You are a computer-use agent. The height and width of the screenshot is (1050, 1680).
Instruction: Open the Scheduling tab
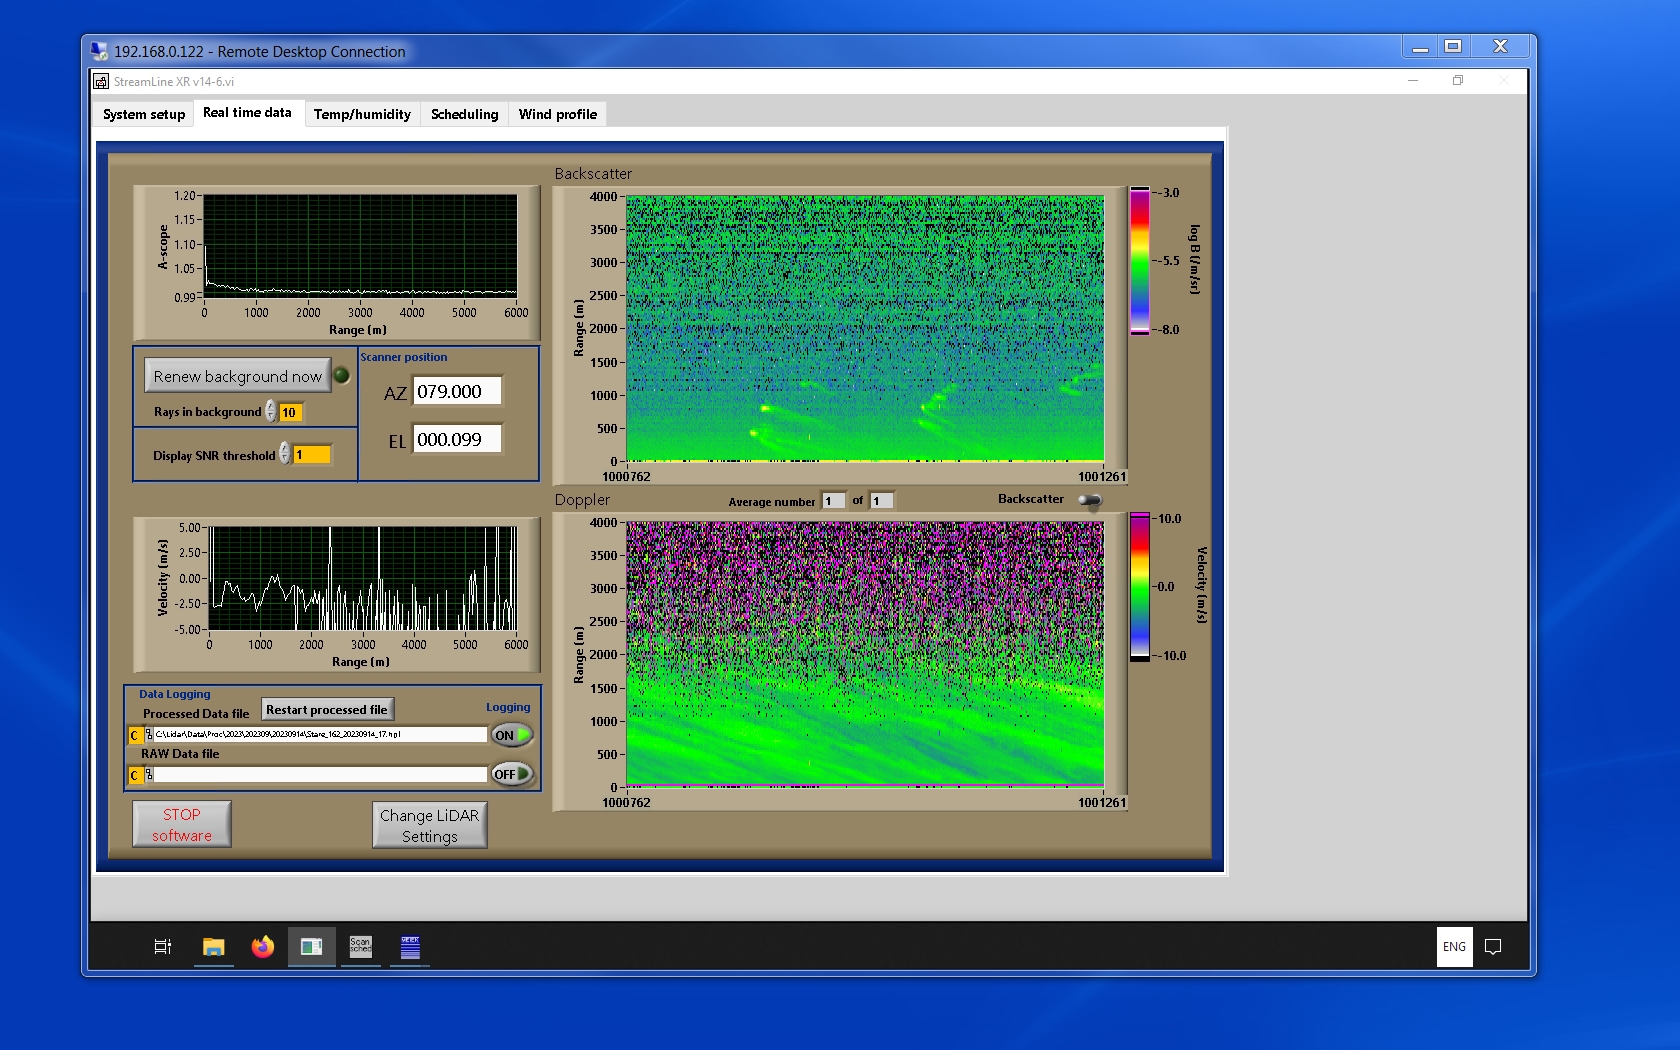464,114
